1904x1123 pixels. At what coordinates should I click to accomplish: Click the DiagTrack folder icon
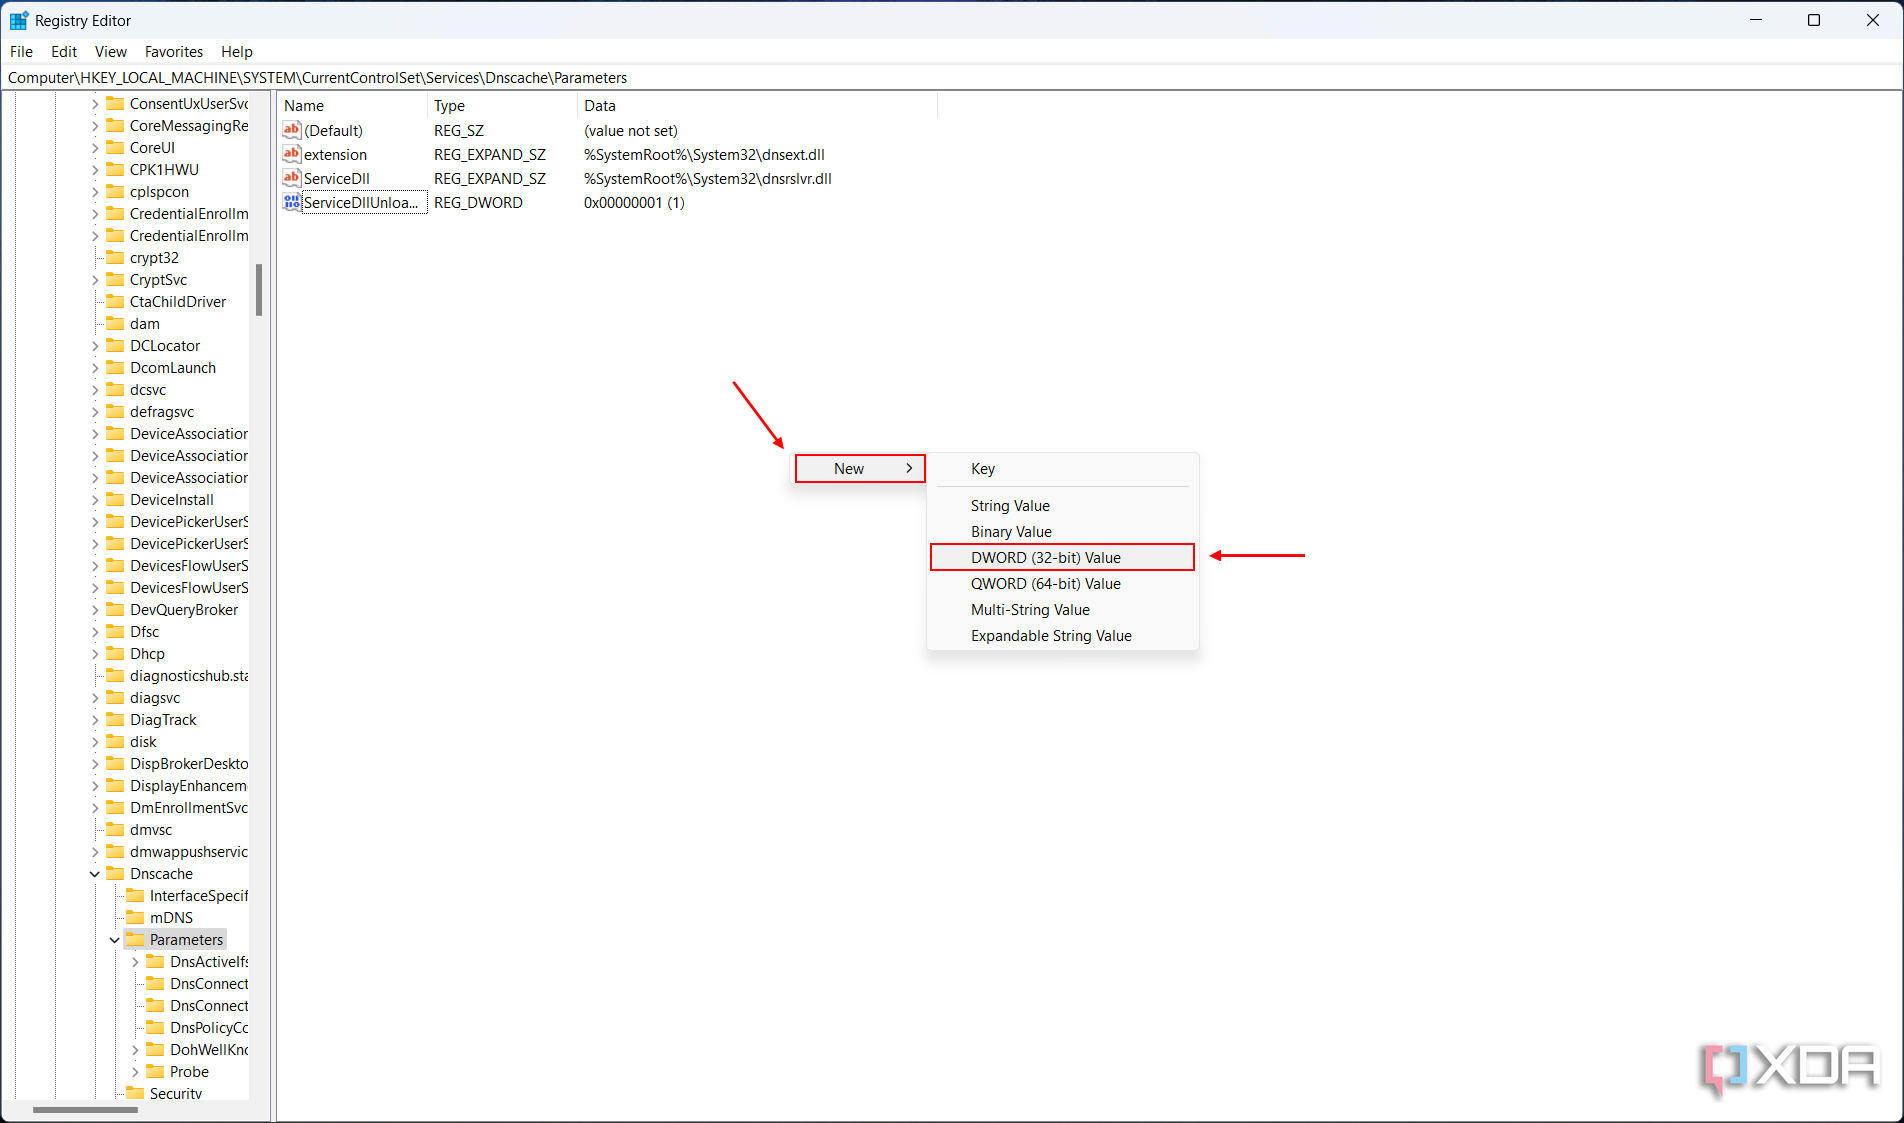click(x=115, y=719)
